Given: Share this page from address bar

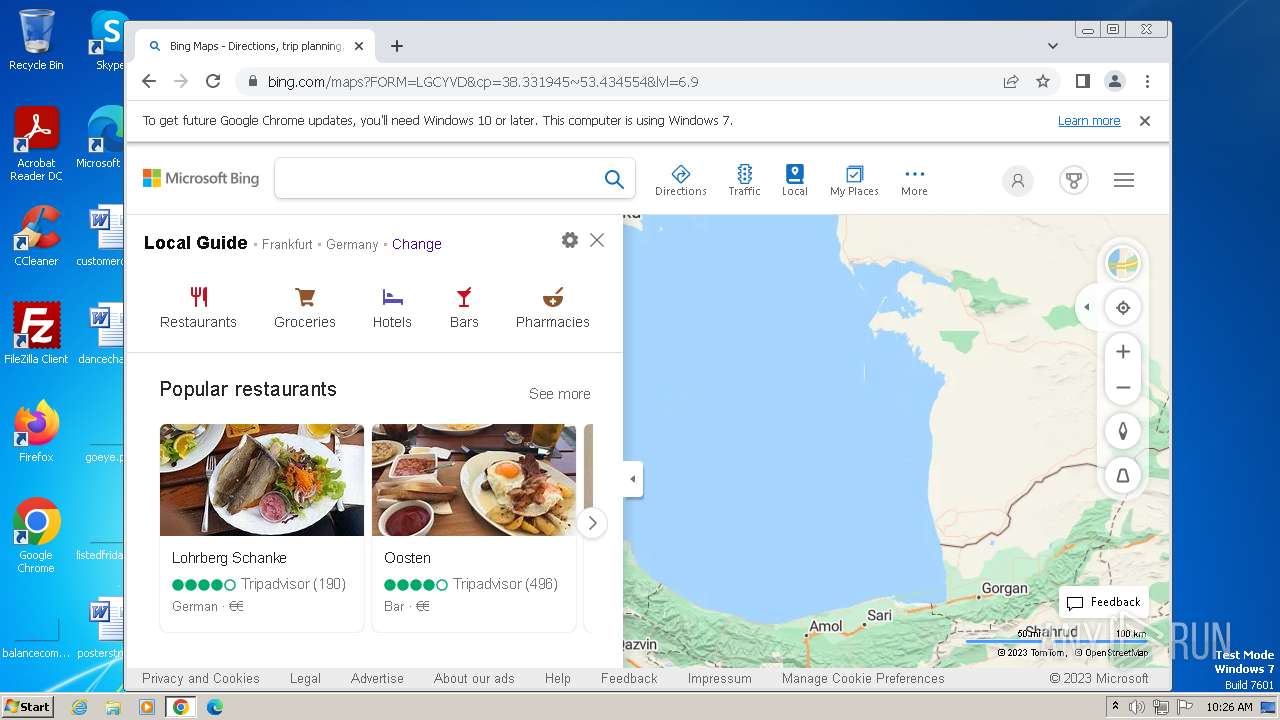Looking at the screenshot, I should (x=1011, y=82).
